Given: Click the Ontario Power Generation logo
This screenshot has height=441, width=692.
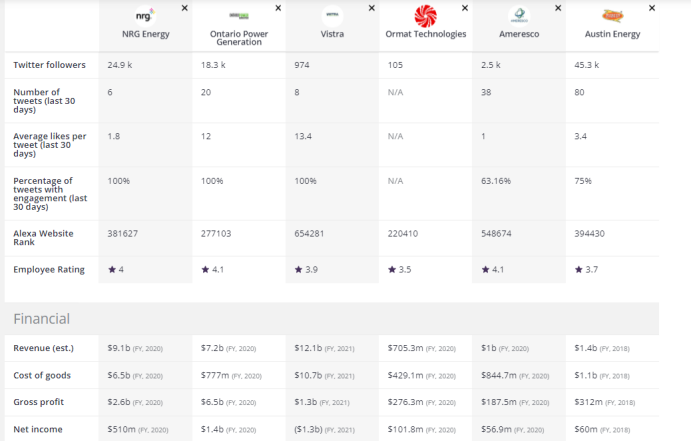Looking at the screenshot, I should pos(238,15).
